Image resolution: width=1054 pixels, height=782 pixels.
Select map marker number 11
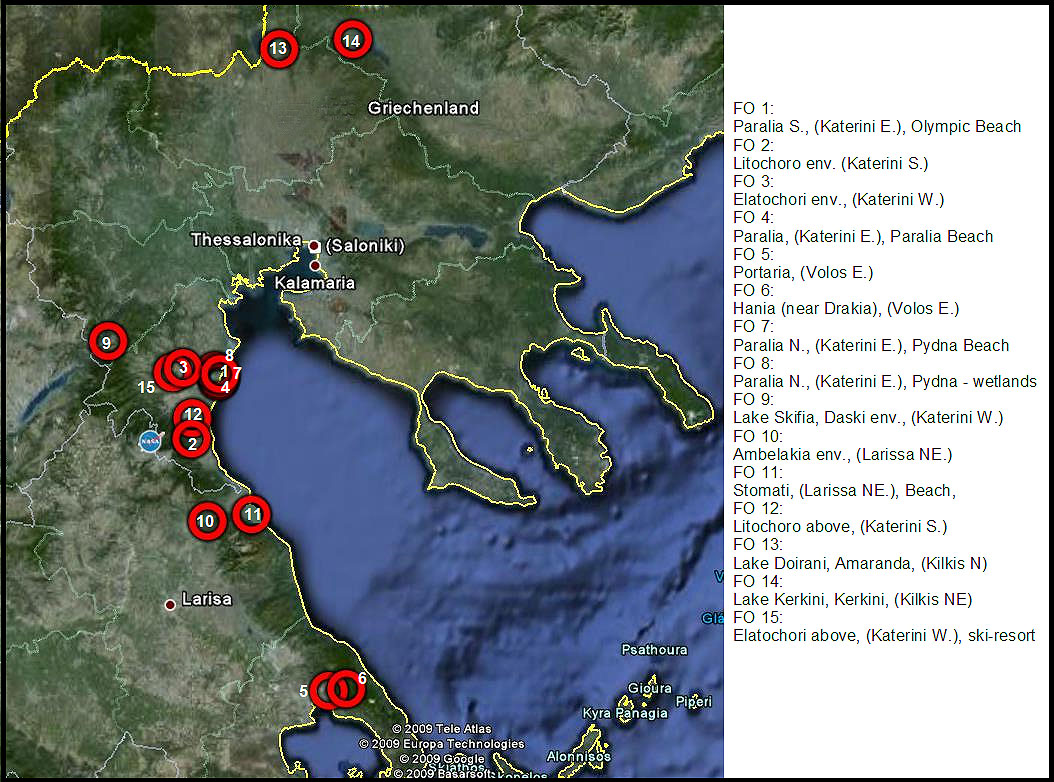tap(252, 515)
